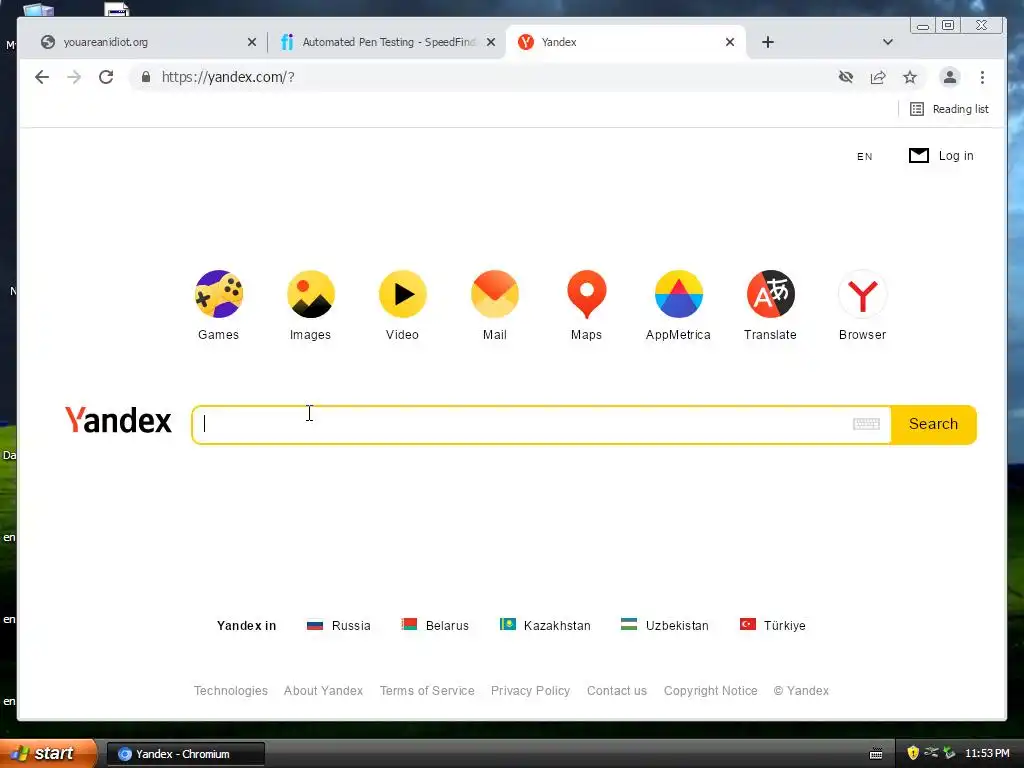This screenshot has width=1024, height=768.
Task: Open the Chromium profile avatar
Action: click(x=950, y=77)
